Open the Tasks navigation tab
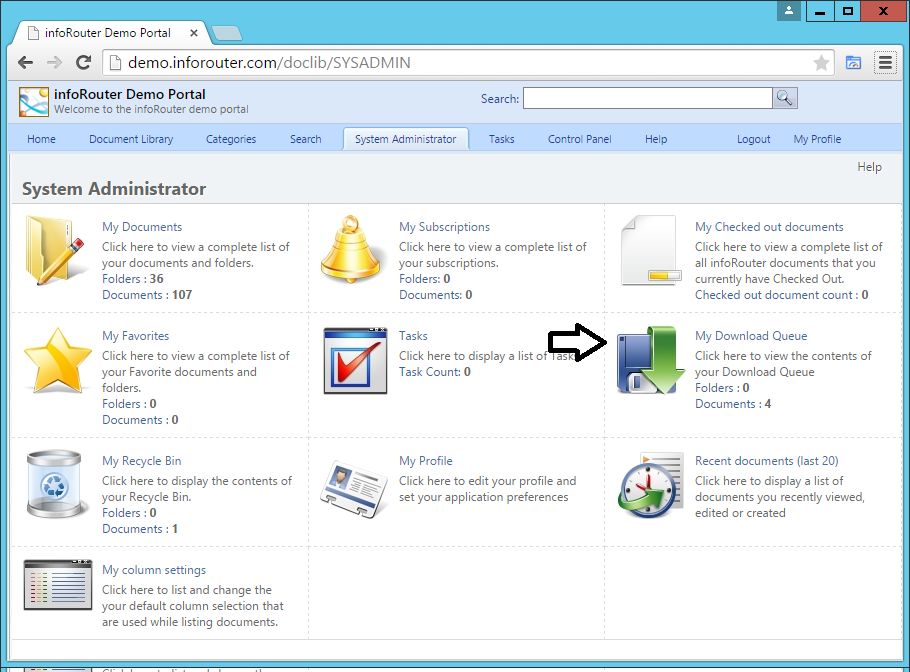 501,139
